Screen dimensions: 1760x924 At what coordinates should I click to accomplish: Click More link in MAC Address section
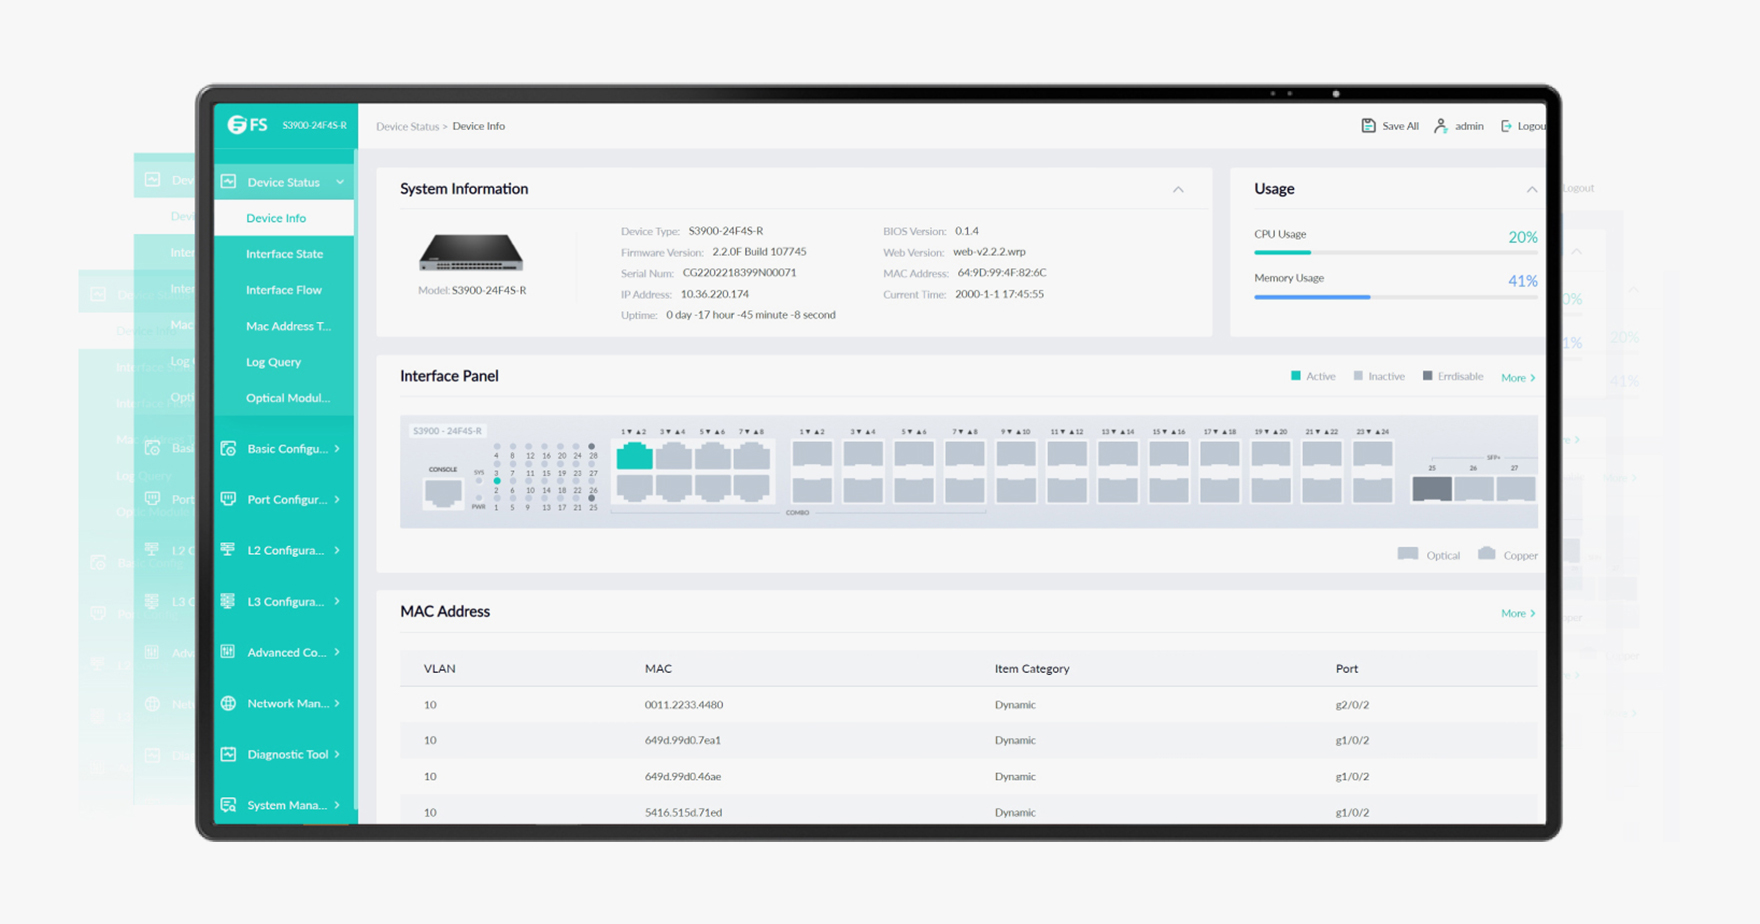pos(1517,613)
